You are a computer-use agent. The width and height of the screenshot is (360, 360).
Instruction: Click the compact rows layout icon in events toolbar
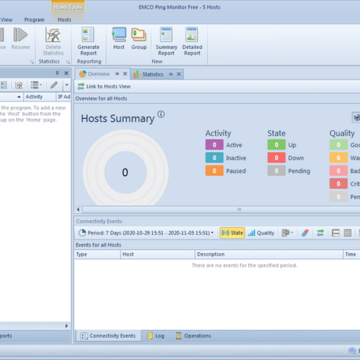pyautogui.click(x=348, y=233)
